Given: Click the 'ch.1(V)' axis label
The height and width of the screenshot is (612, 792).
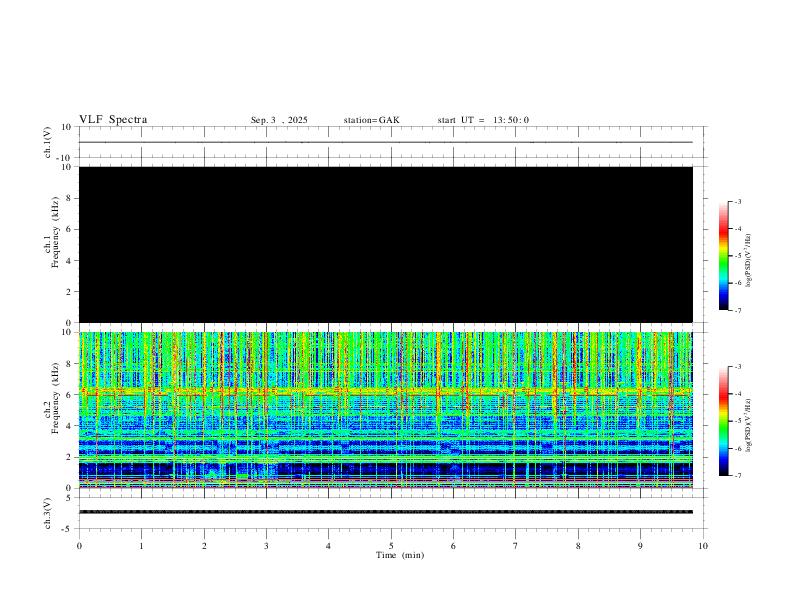Looking at the screenshot, I should tap(48, 142).
